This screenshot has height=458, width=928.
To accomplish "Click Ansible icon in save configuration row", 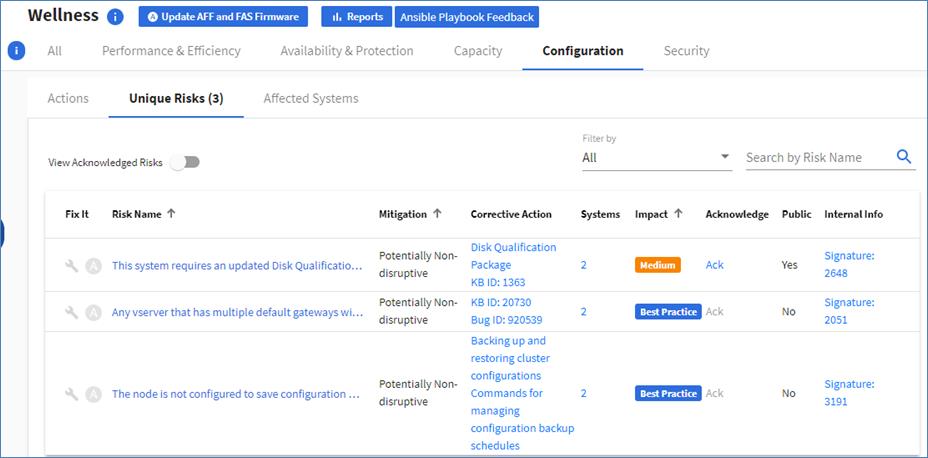I will 93,394.
